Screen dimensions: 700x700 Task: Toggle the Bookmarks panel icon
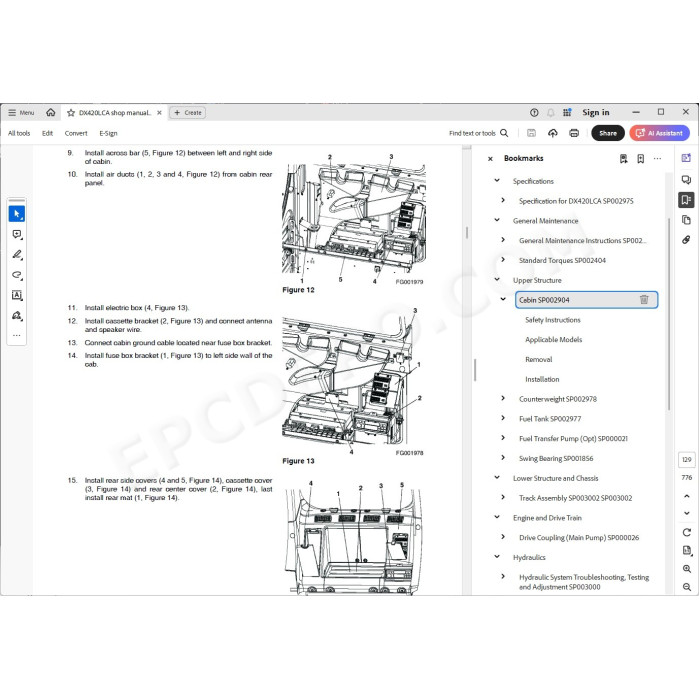pyautogui.click(x=686, y=200)
